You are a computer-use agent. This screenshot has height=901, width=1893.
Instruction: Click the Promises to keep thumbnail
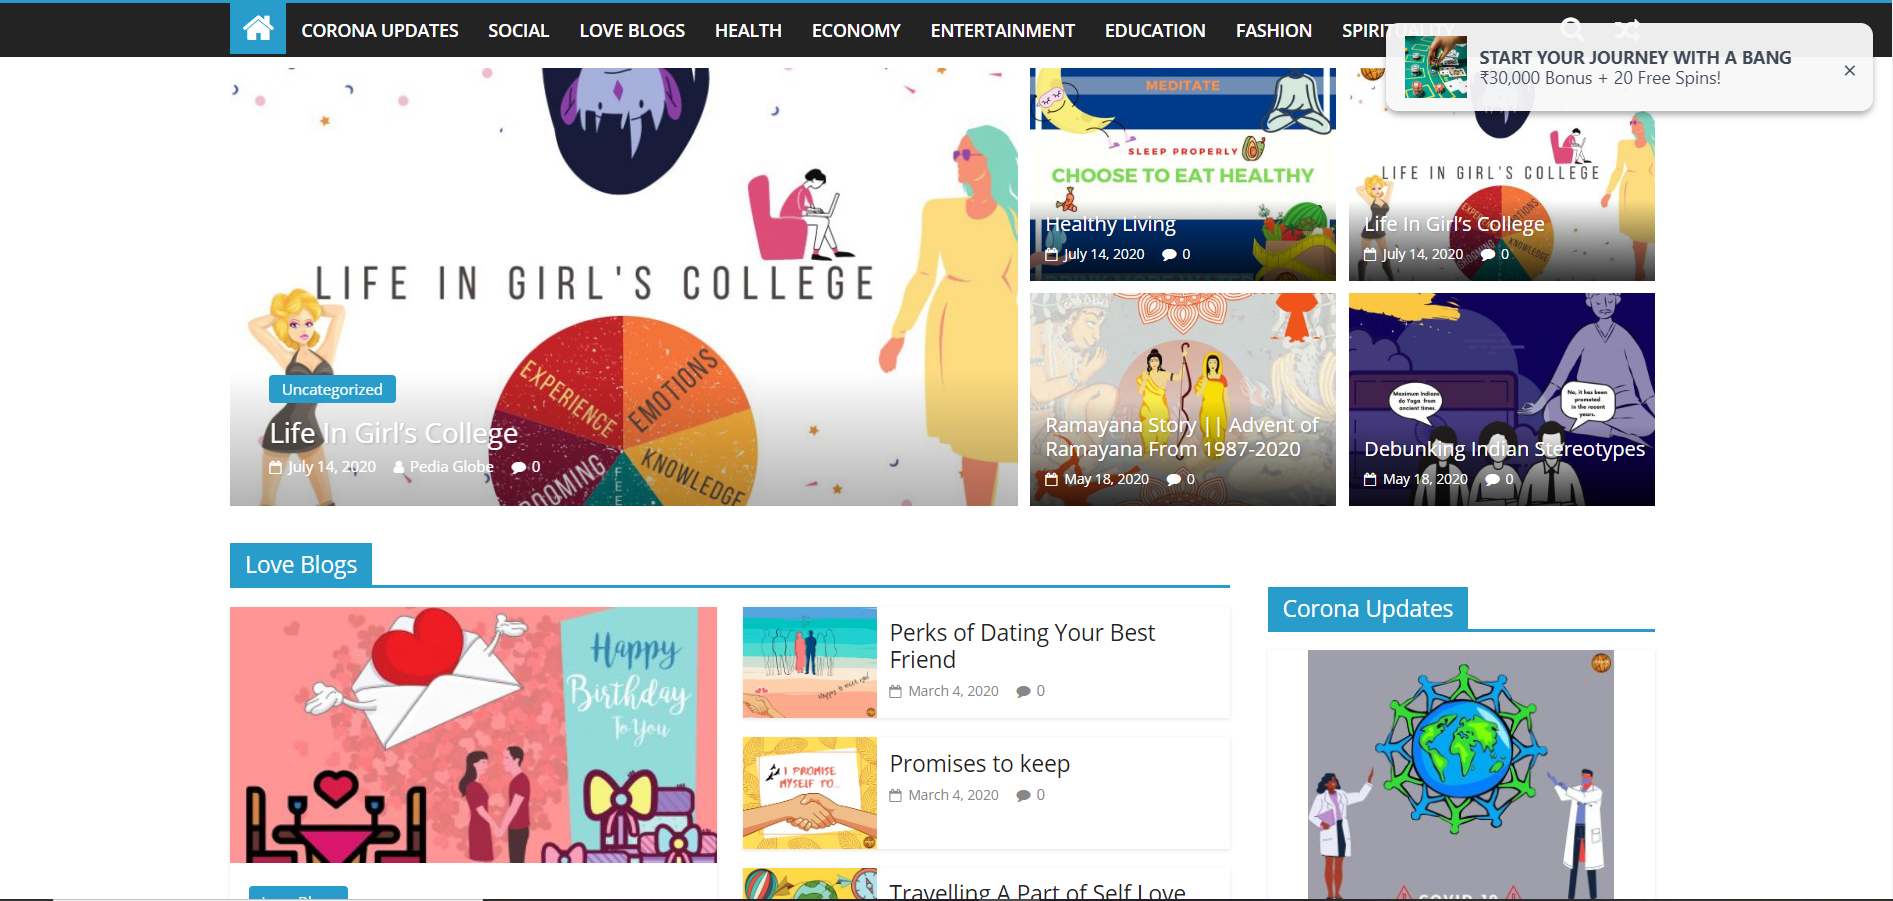tap(809, 793)
